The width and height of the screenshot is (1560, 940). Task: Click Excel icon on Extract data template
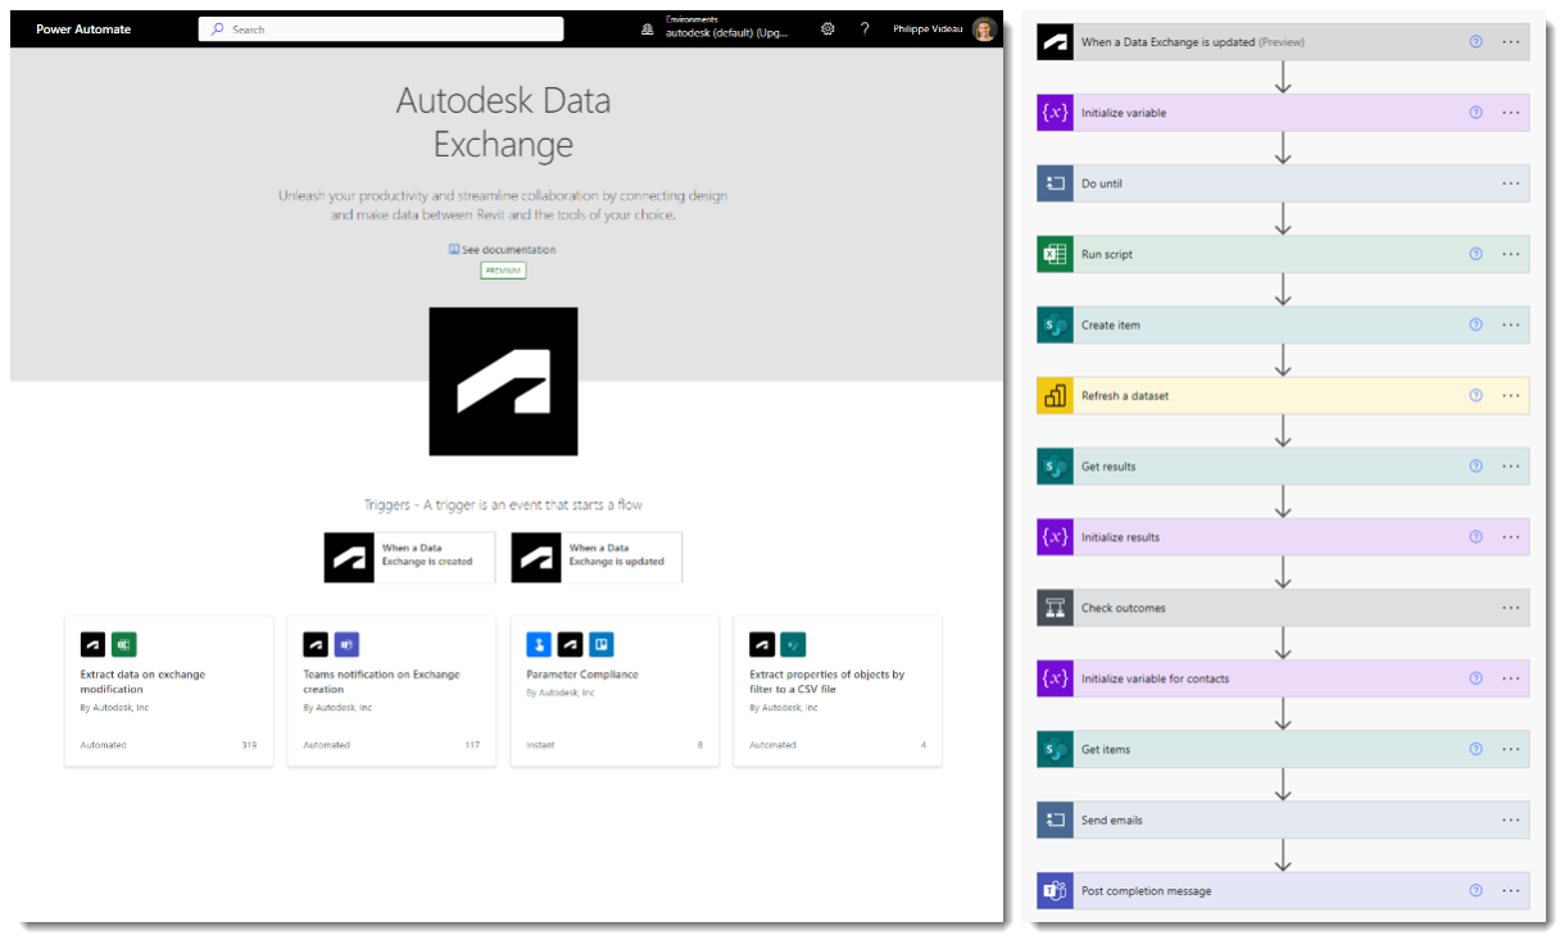coord(124,645)
